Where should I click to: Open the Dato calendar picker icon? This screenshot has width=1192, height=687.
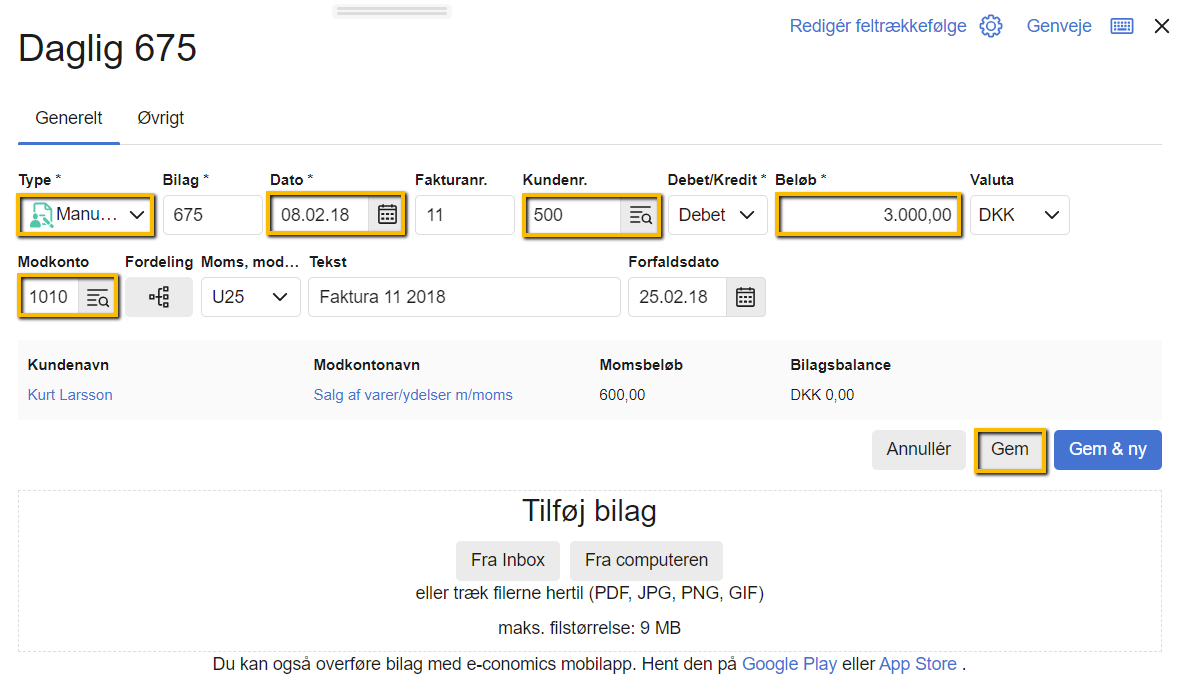click(387, 215)
